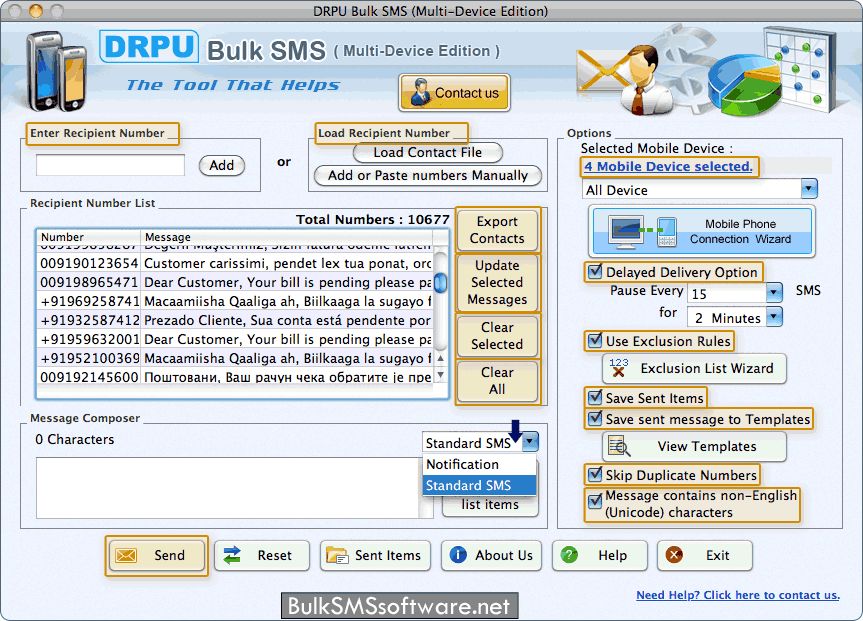Open Mobile Phone Connection Wizard
This screenshot has width=863, height=621.
click(702, 231)
